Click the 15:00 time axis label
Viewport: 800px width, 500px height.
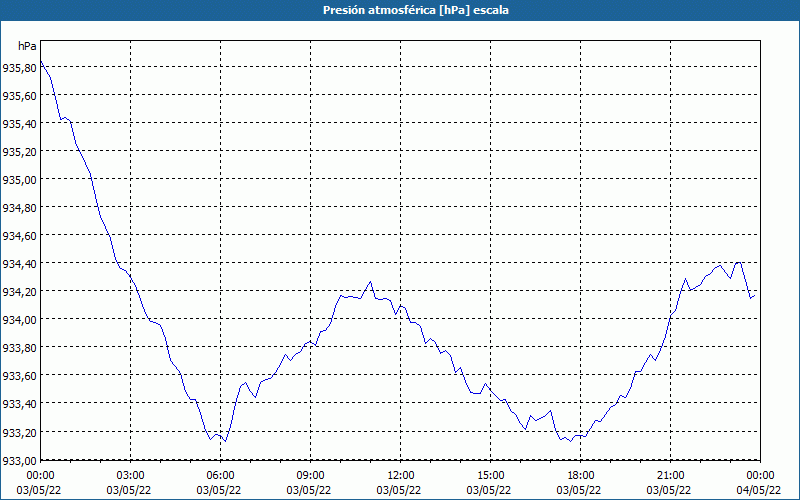pyautogui.click(x=490, y=476)
